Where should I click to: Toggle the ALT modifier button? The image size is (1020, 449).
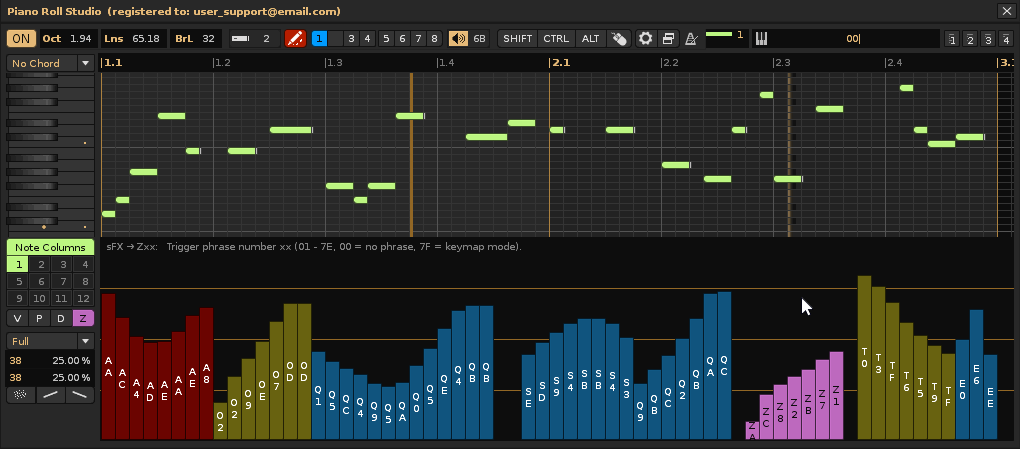pyautogui.click(x=591, y=39)
